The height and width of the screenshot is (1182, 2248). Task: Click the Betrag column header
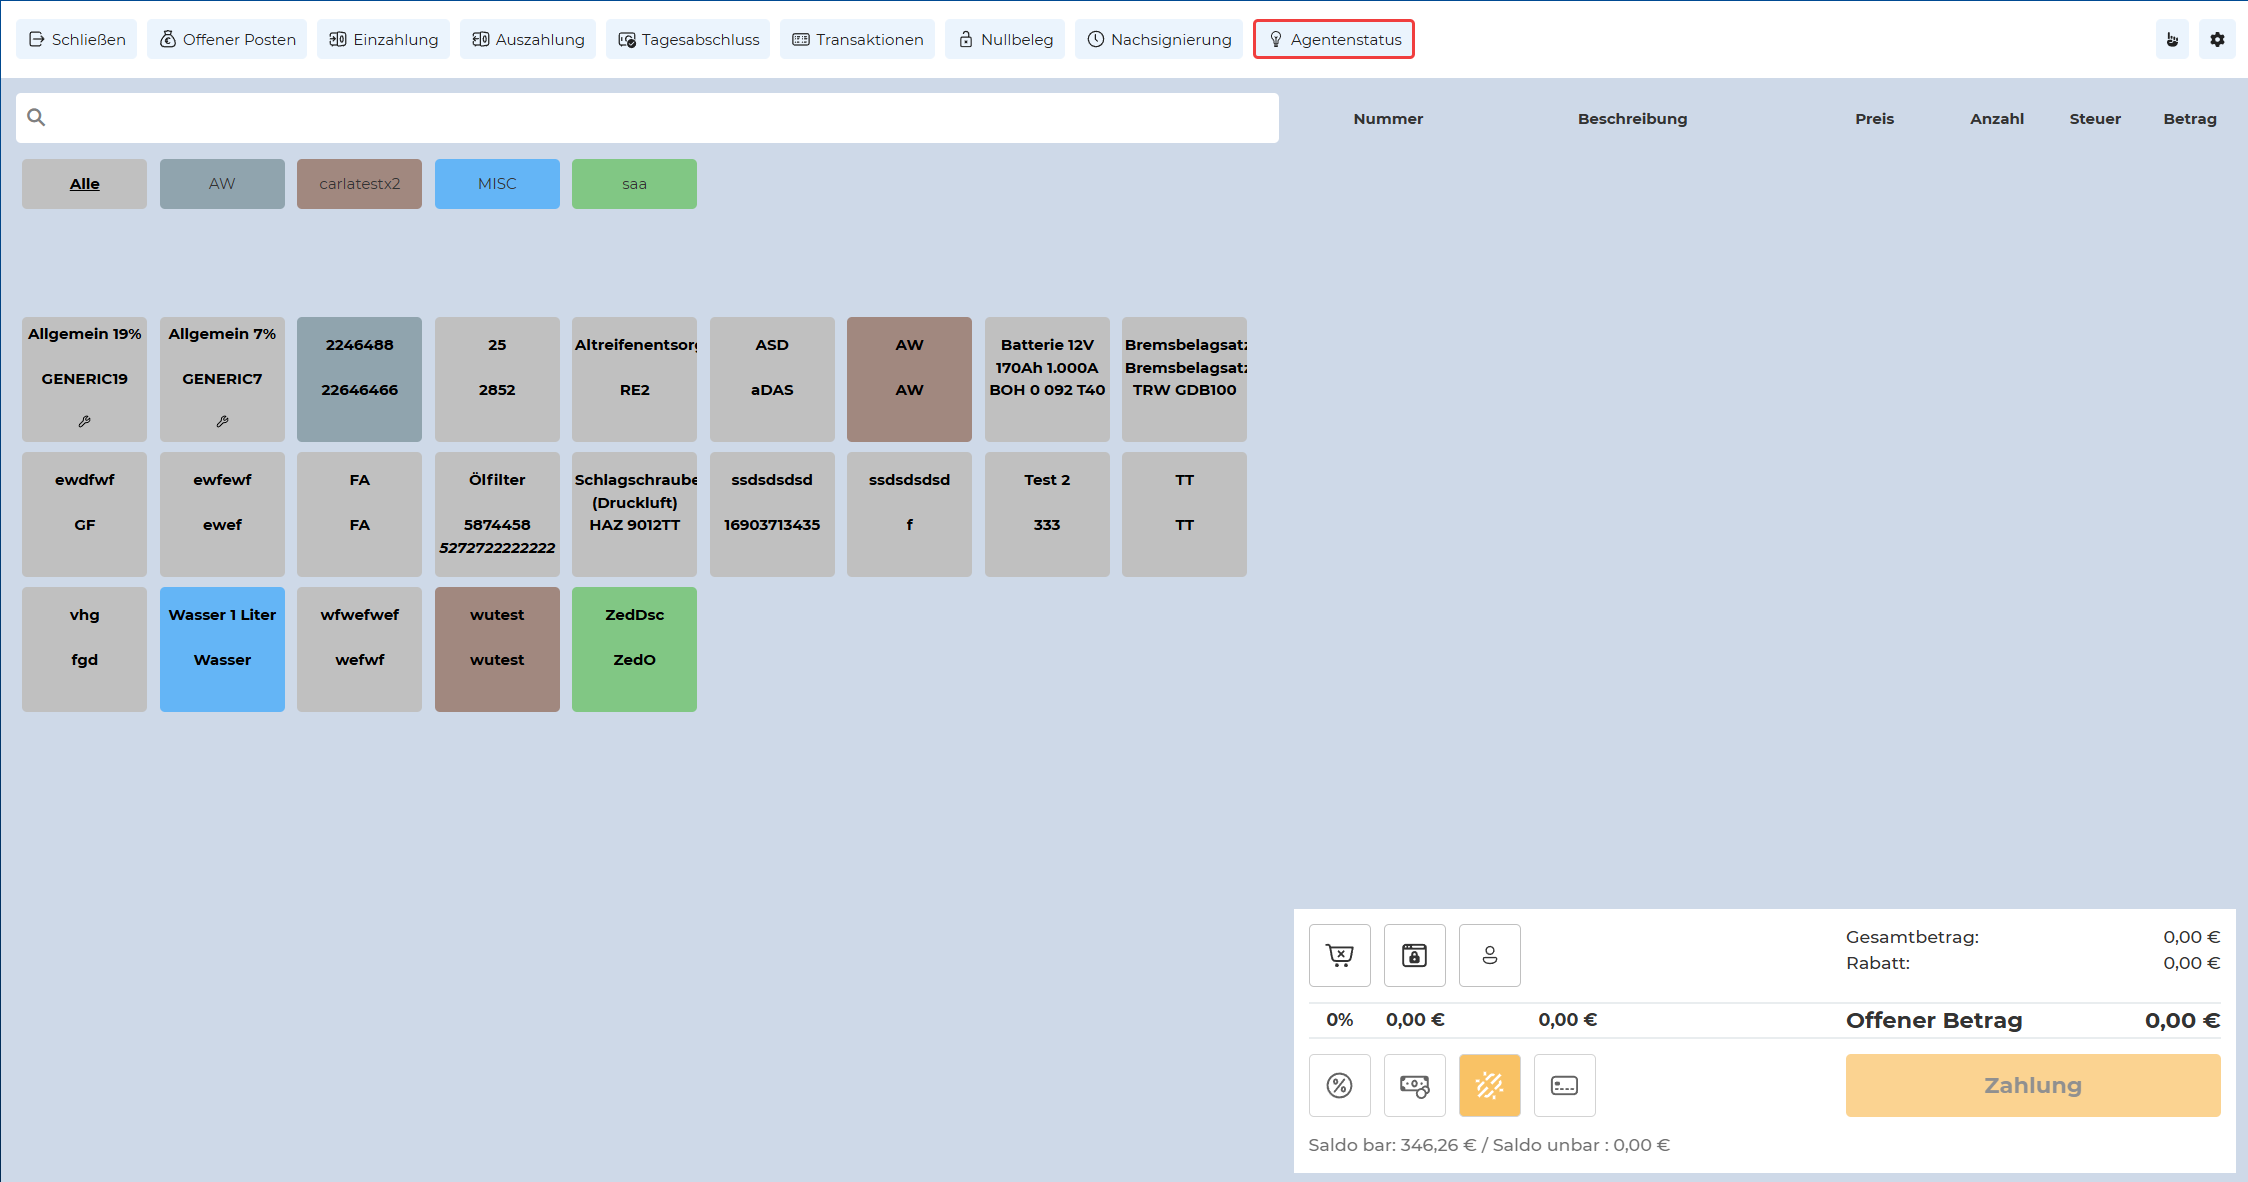click(x=2190, y=118)
